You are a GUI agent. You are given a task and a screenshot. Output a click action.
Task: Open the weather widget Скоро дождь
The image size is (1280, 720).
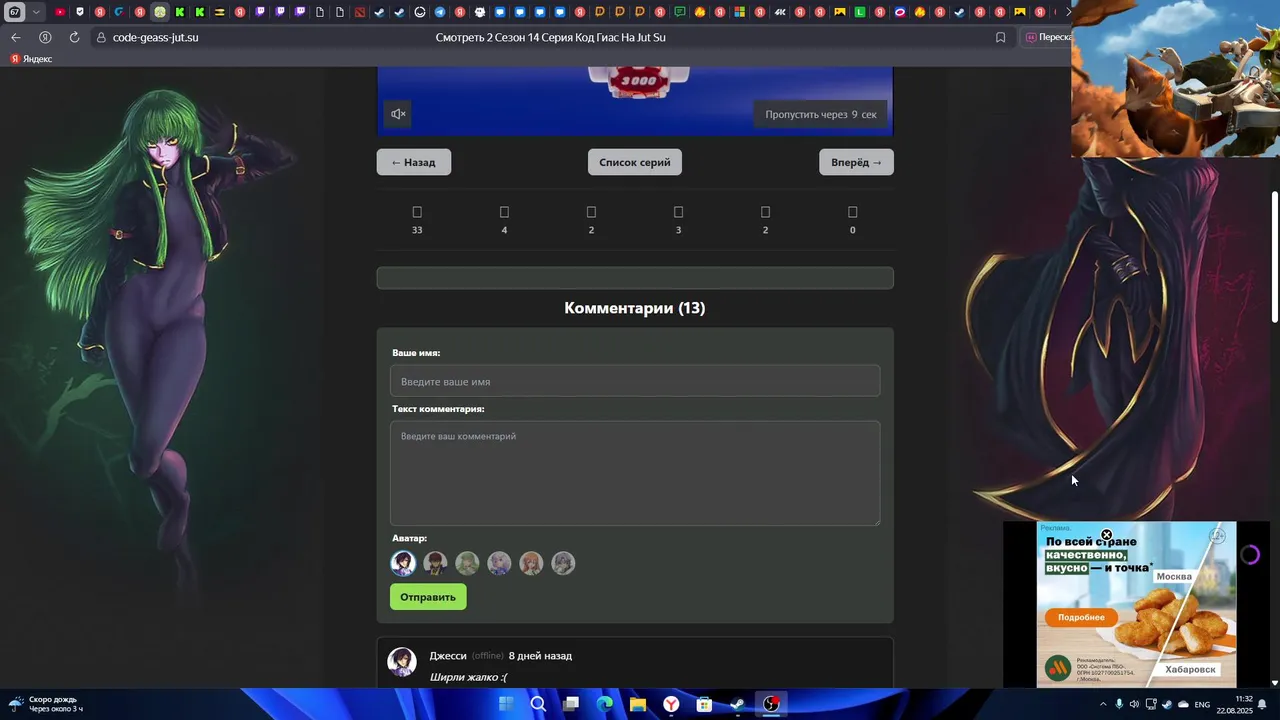(x=45, y=704)
